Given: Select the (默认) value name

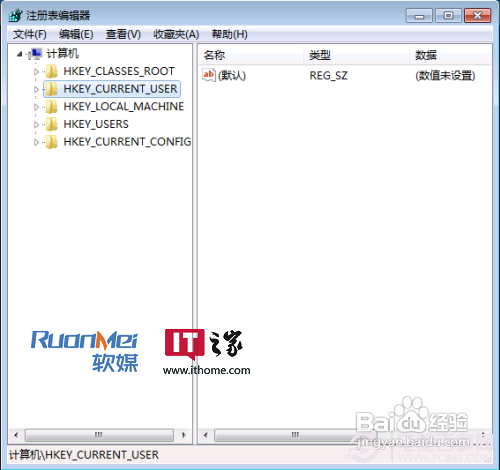Looking at the screenshot, I should tap(232, 76).
